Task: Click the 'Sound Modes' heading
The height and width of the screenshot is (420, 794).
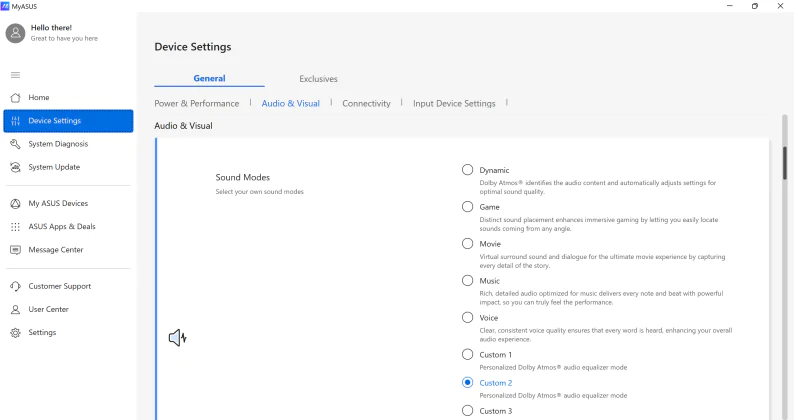Action: (x=243, y=177)
